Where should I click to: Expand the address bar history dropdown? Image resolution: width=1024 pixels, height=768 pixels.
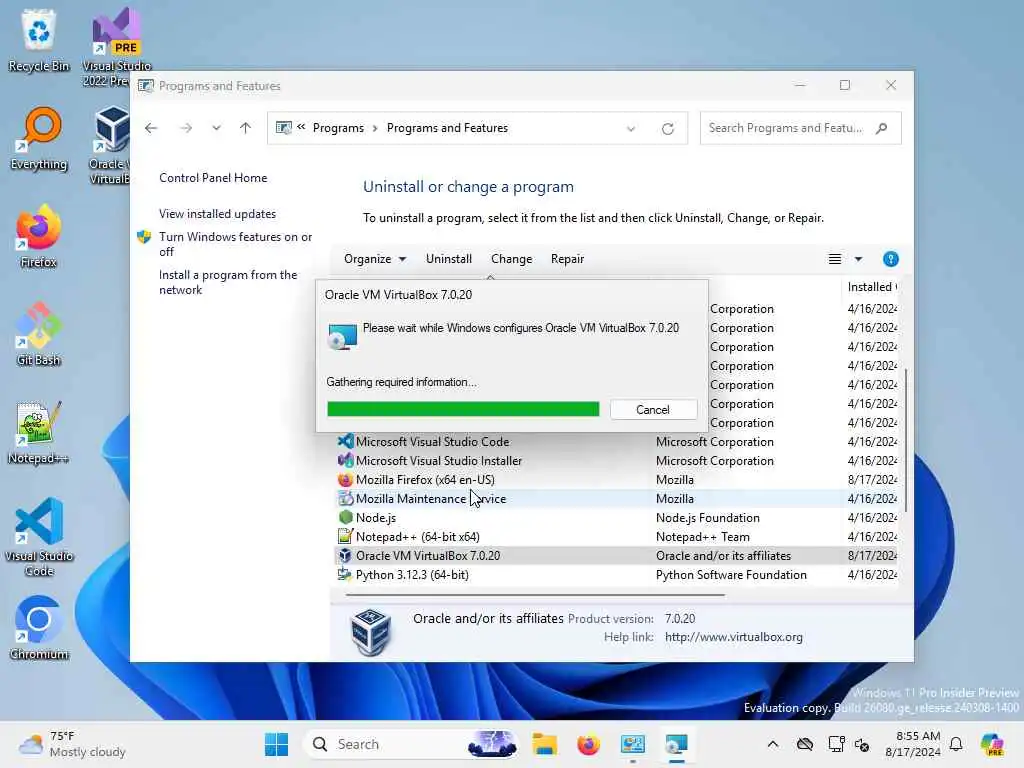(x=631, y=129)
